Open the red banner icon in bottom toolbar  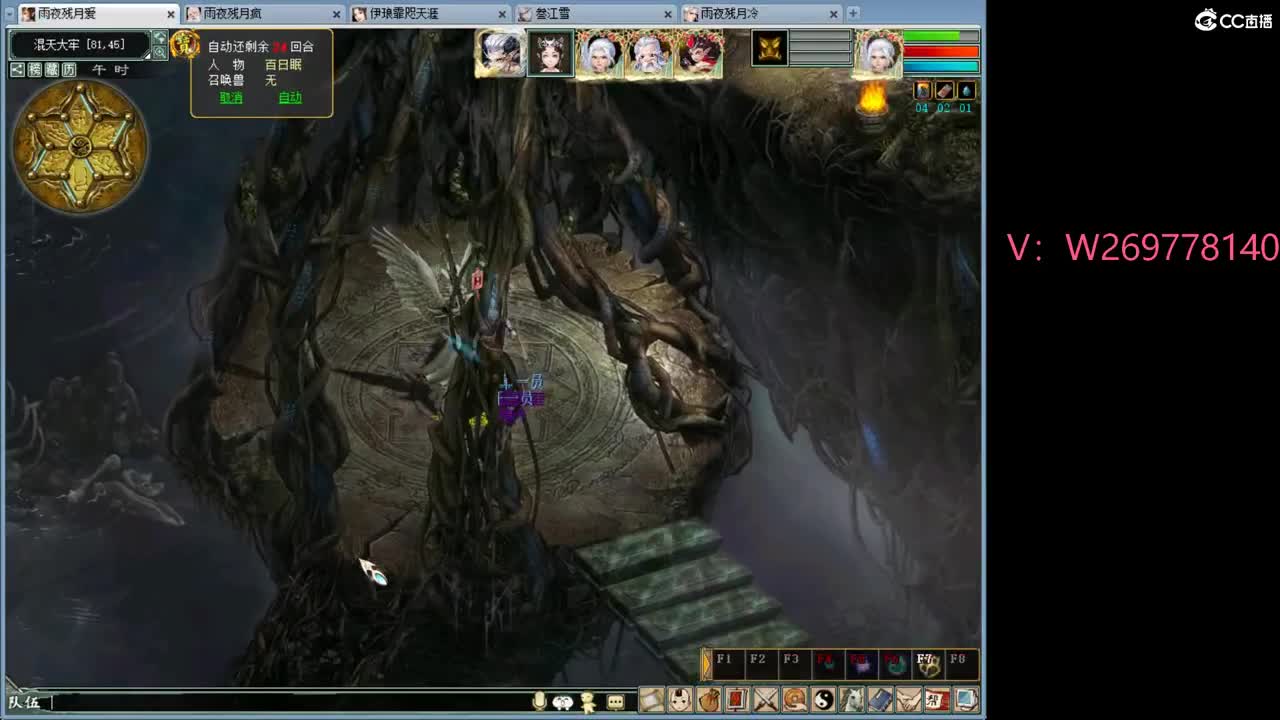pyautogui.click(x=737, y=699)
